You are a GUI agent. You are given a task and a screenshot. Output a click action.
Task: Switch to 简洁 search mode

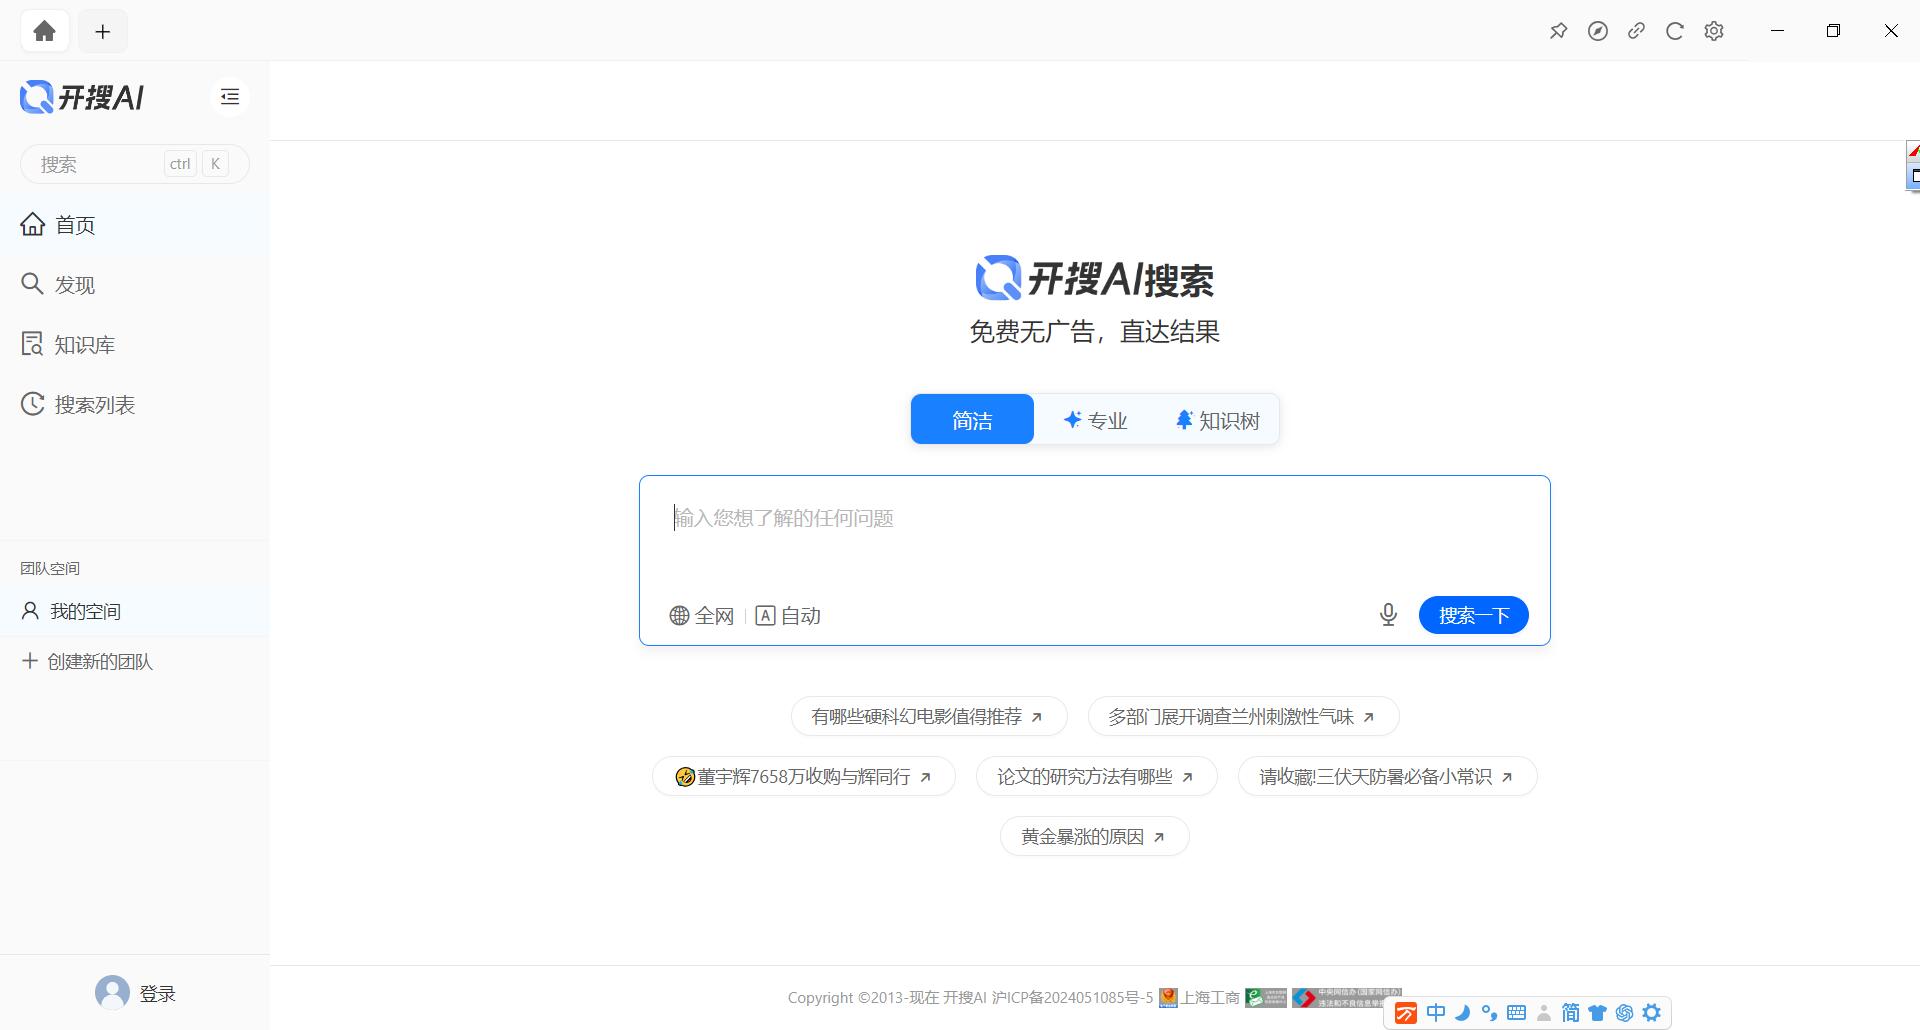(972, 420)
